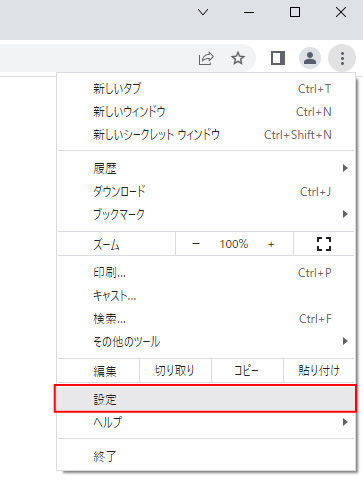The height and width of the screenshot is (485, 363).
Task: Click the コピー button
Action: click(x=247, y=370)
